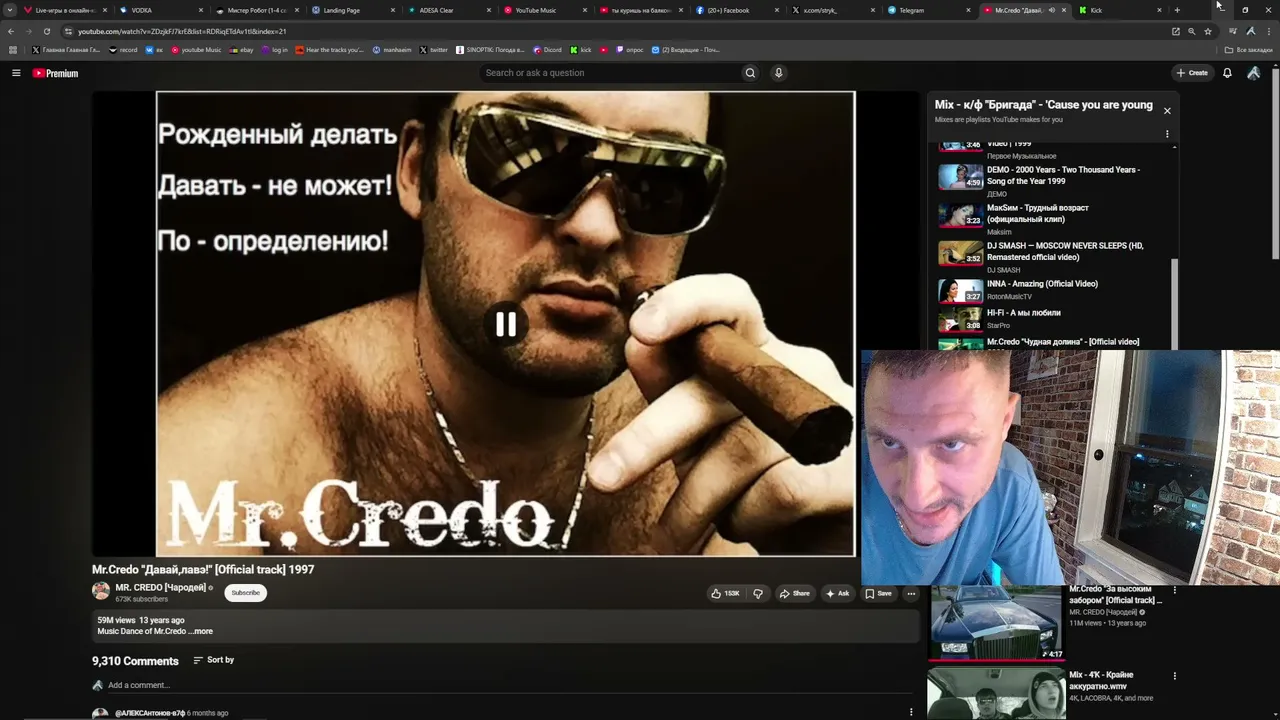This screenshot has width=1280, height=720.
Task: Bookmark this page with the star
Action: click(1208, 31)
